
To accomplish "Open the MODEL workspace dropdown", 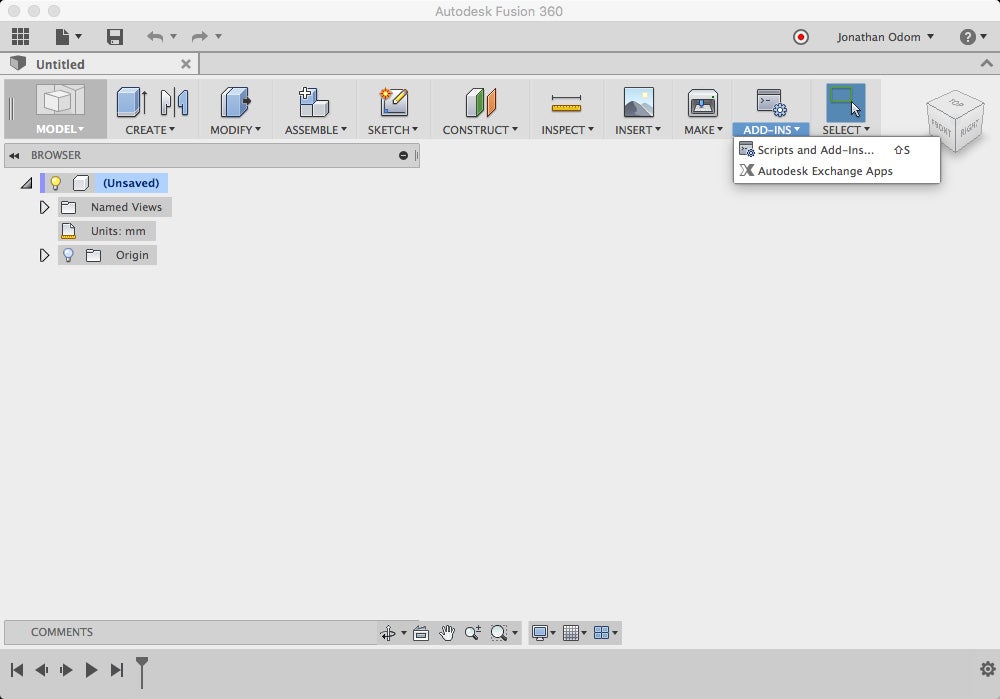I will point(60,129).
